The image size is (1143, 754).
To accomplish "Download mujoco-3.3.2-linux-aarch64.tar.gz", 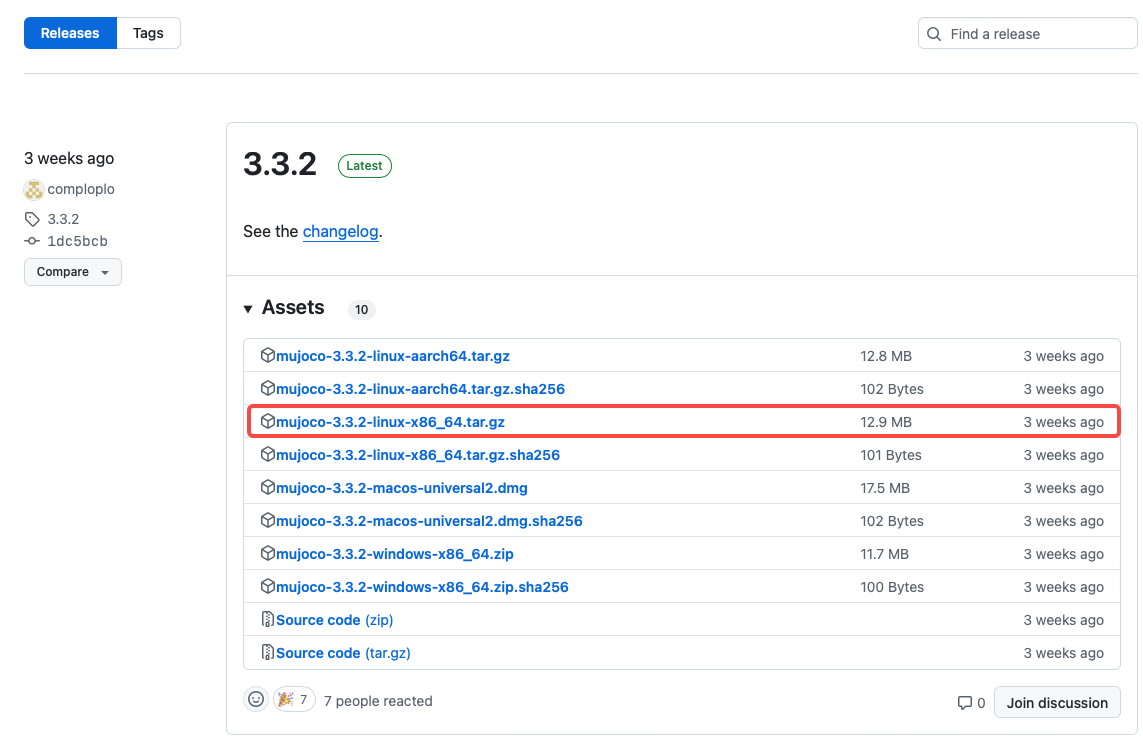I will tap(393, 356).
